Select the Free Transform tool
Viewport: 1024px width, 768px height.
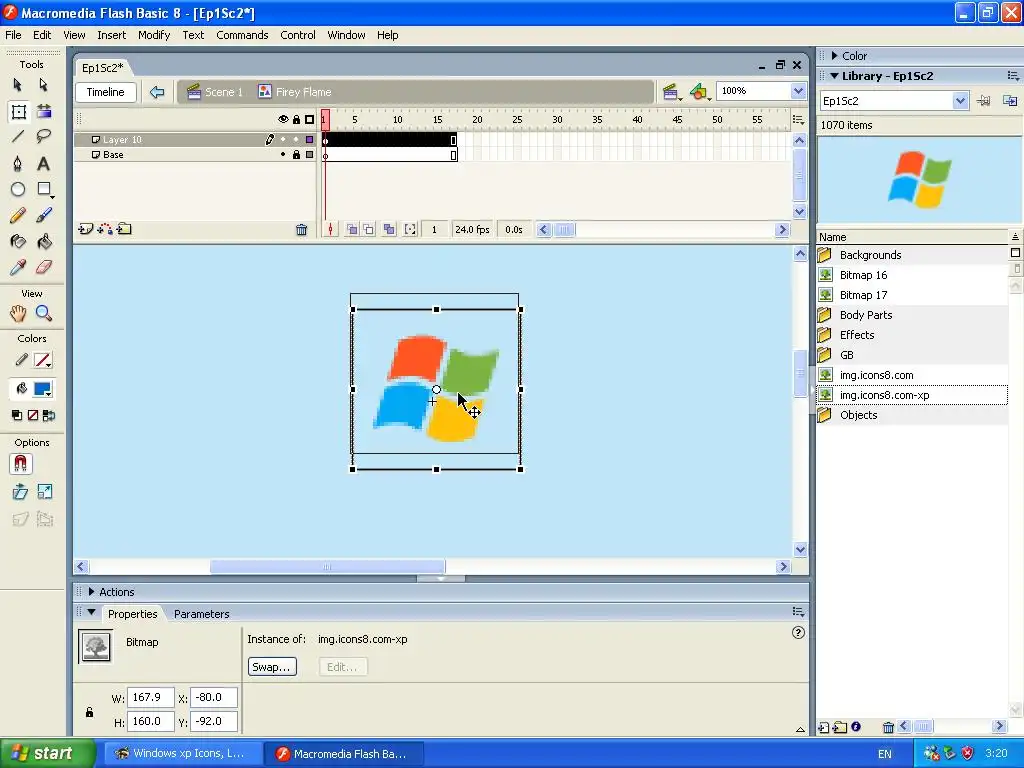tap(18, 112)
